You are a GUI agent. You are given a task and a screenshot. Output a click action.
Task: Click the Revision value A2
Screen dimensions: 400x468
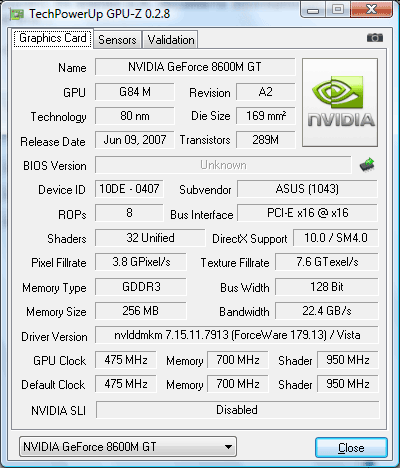coord(266,92)
